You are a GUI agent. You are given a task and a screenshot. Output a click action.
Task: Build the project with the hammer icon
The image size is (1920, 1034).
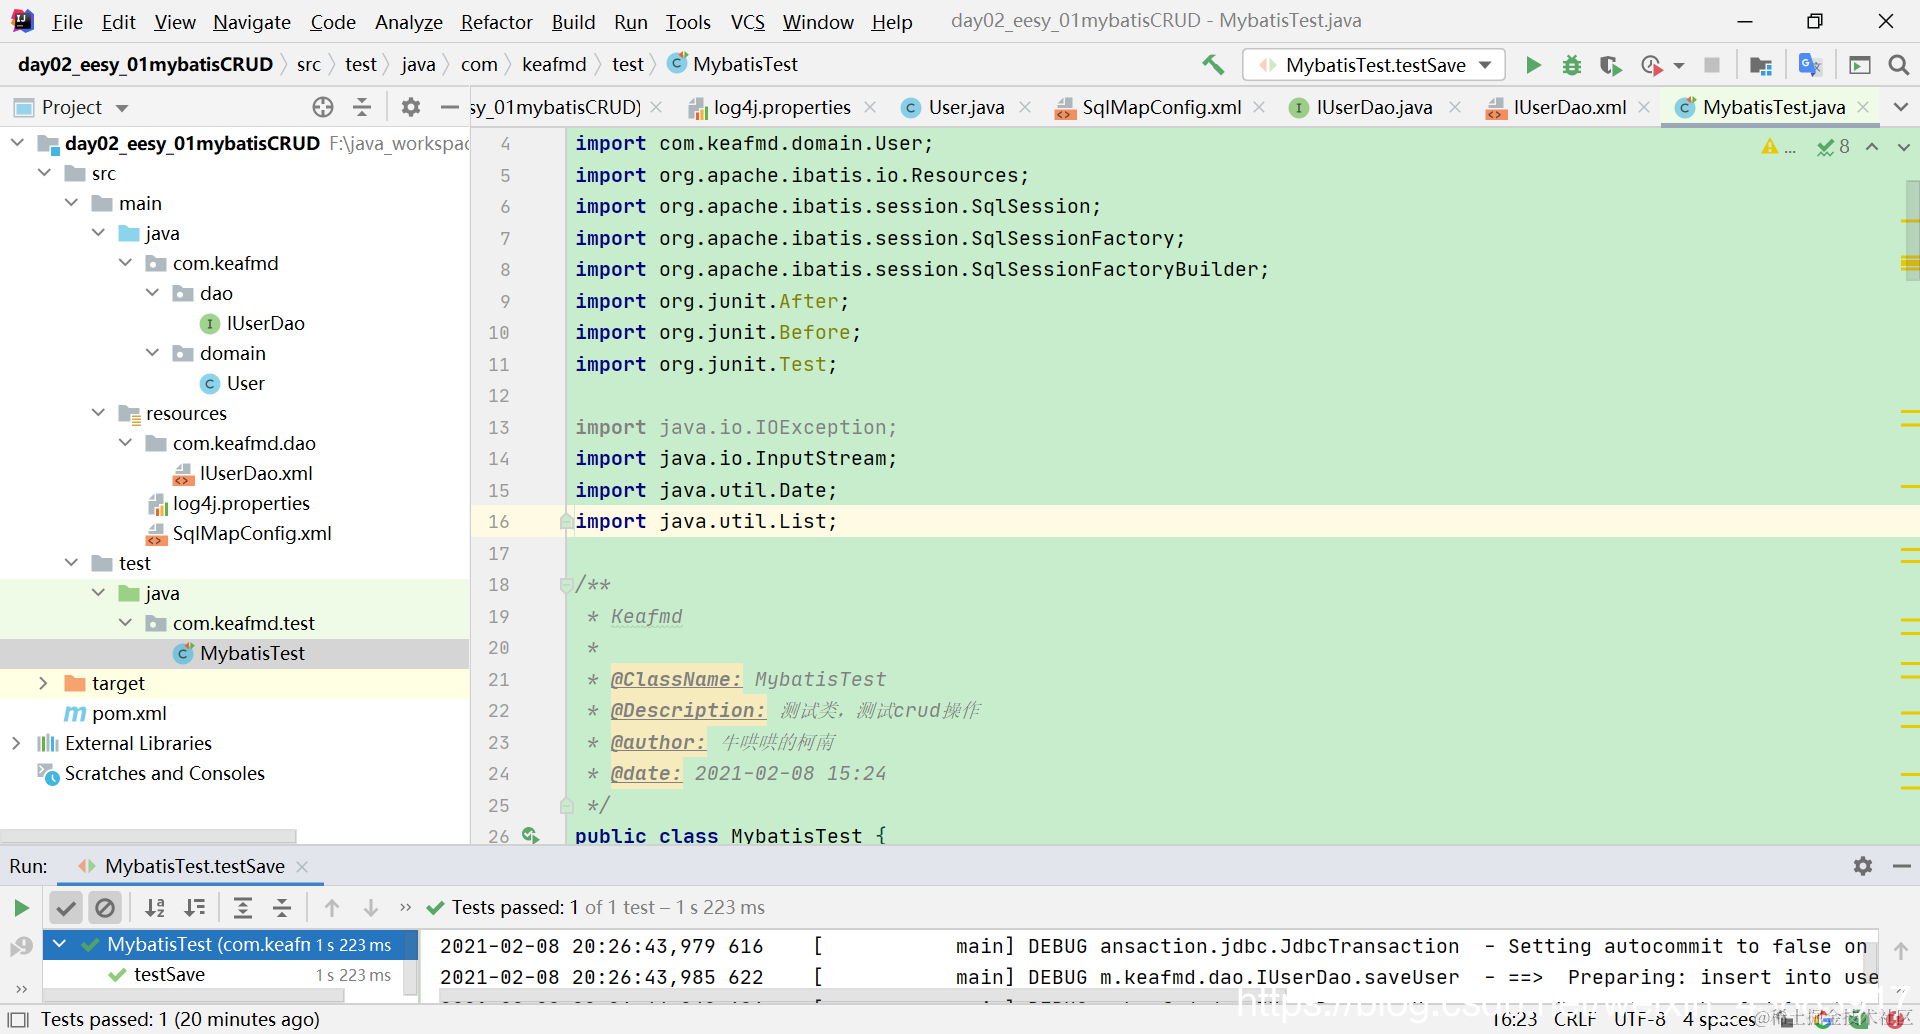(x=1213, y=65)
